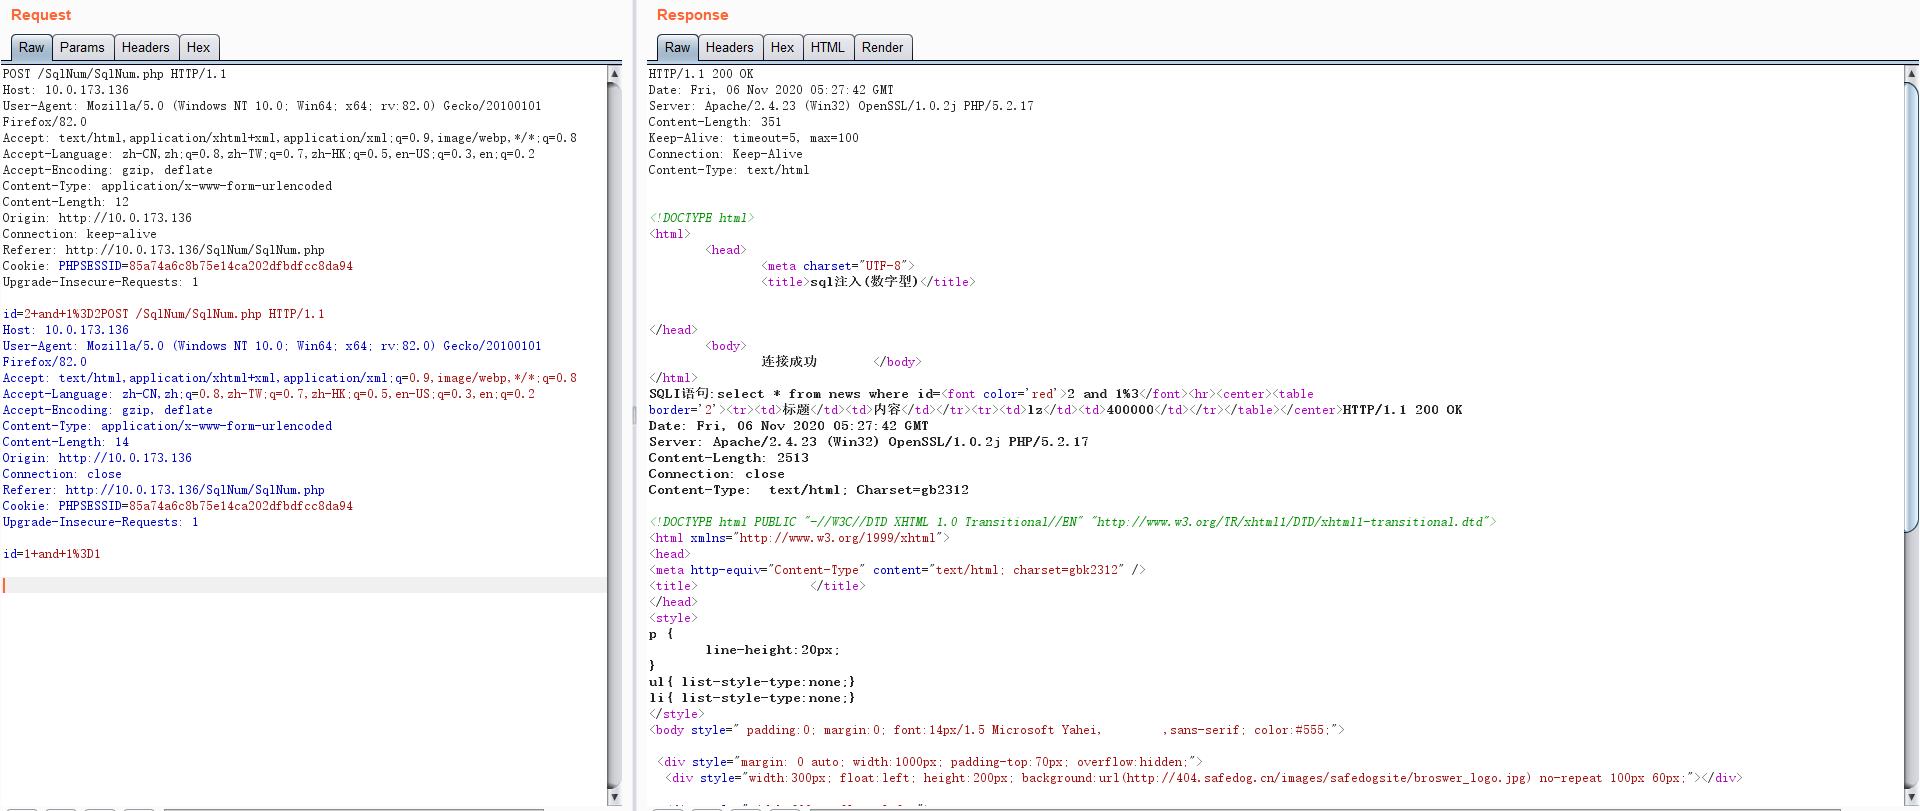Click the Response pane vertical scrollbar thumb
This screenshot has height=811, width=1920.
coord(1912,310)
